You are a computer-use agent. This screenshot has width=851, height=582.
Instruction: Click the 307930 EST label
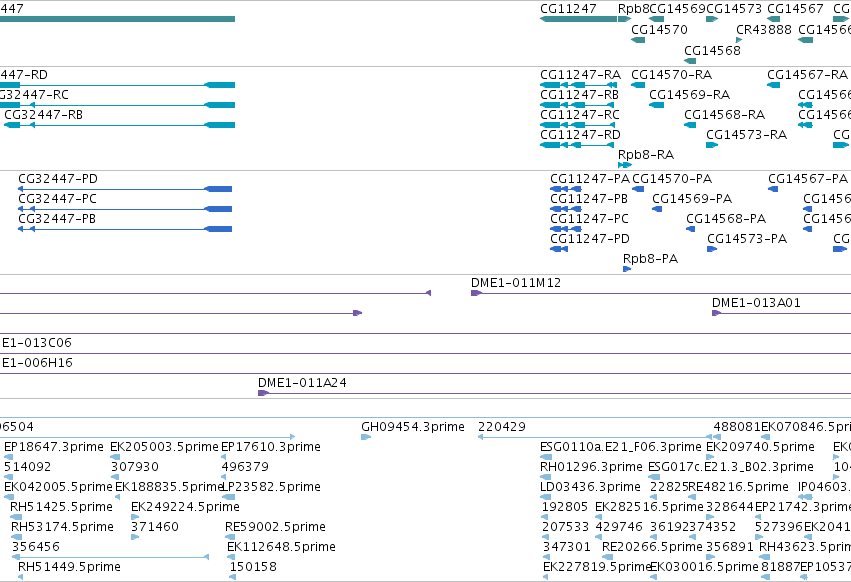[x=135, y=467]
